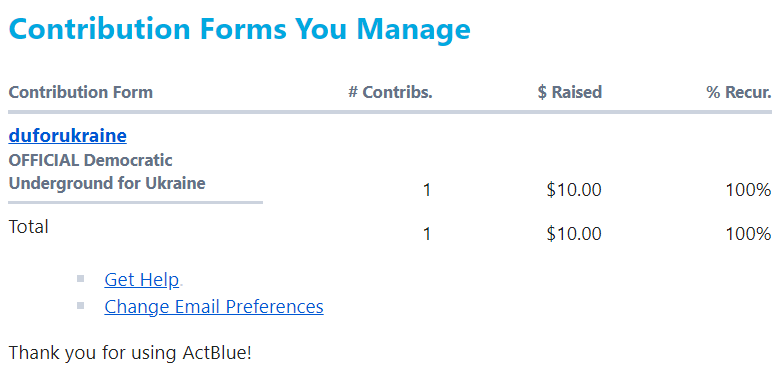779x370 pixels.
Task: Click the bullet beside Get Help
Action: click(x=80, y=279)
